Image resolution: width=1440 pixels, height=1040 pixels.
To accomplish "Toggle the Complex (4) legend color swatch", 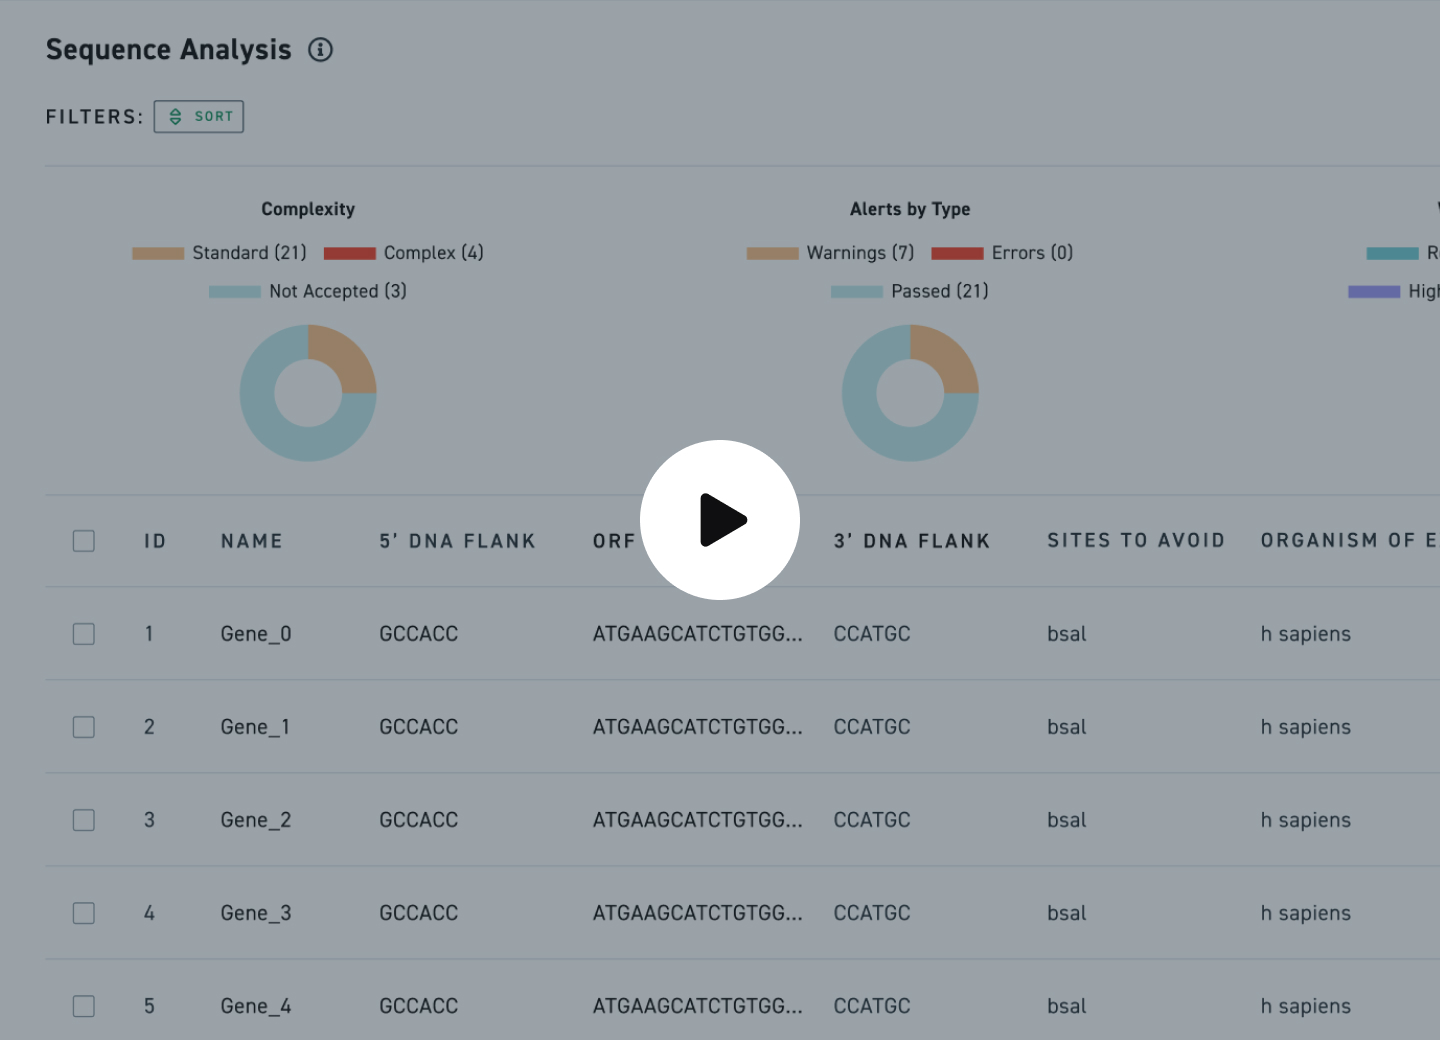I will click(x=349, y=254).
